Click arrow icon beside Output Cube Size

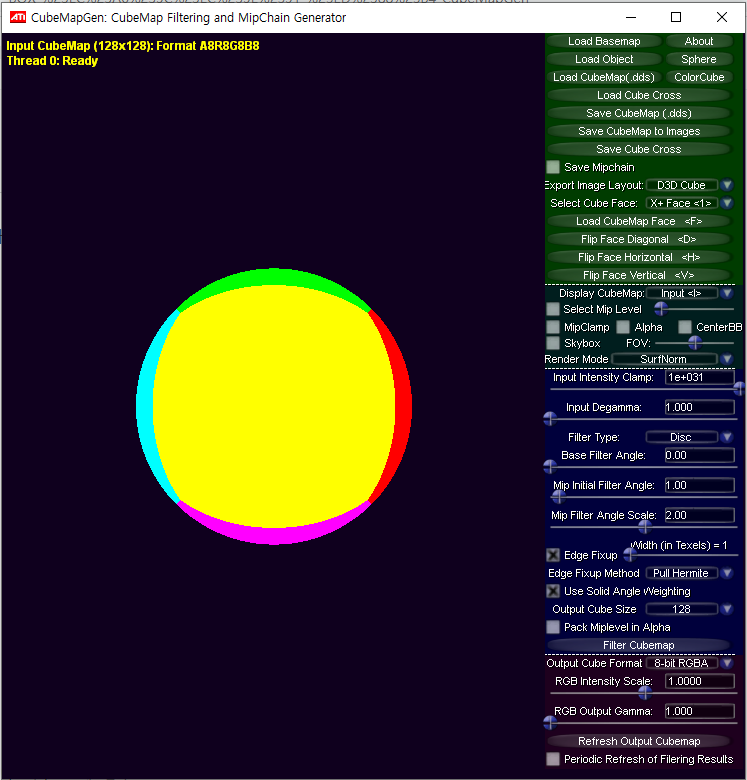727,609
